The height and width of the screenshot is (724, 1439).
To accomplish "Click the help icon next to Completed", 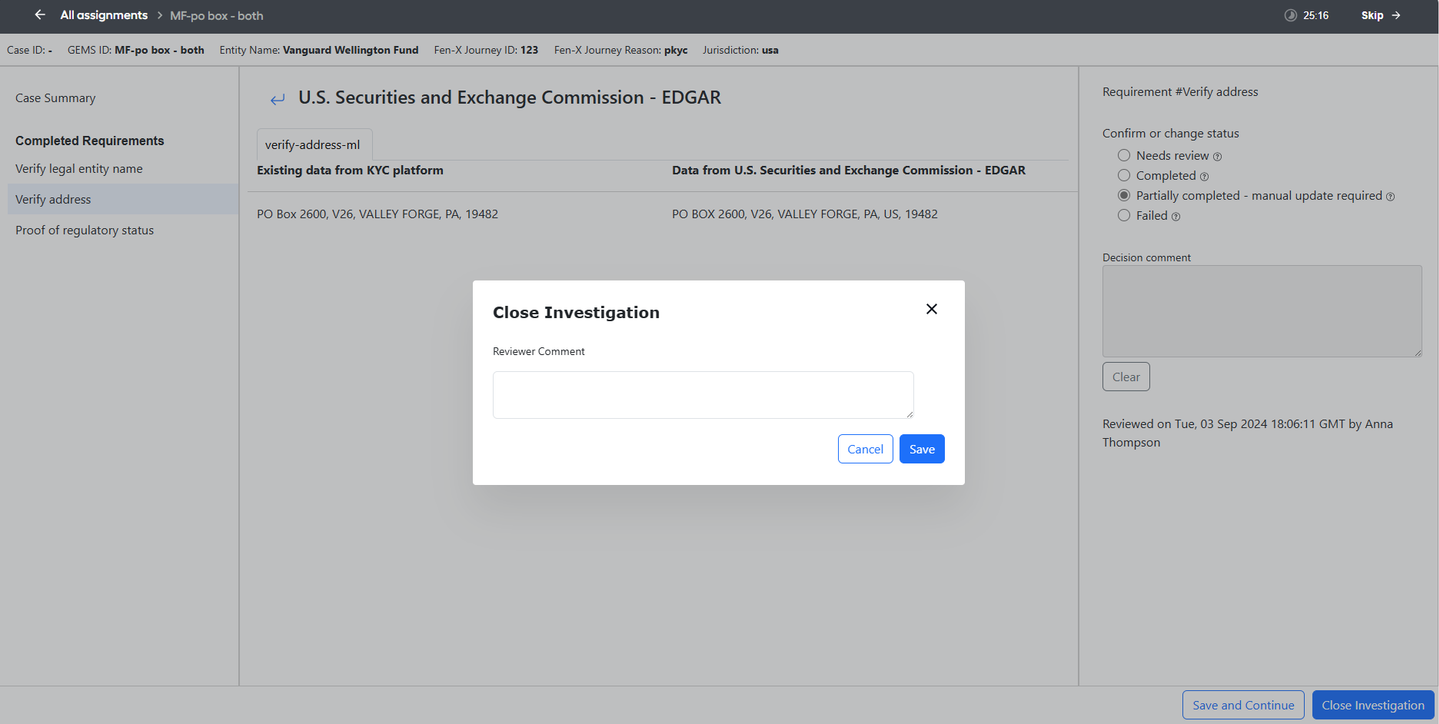I will 1204,177.
